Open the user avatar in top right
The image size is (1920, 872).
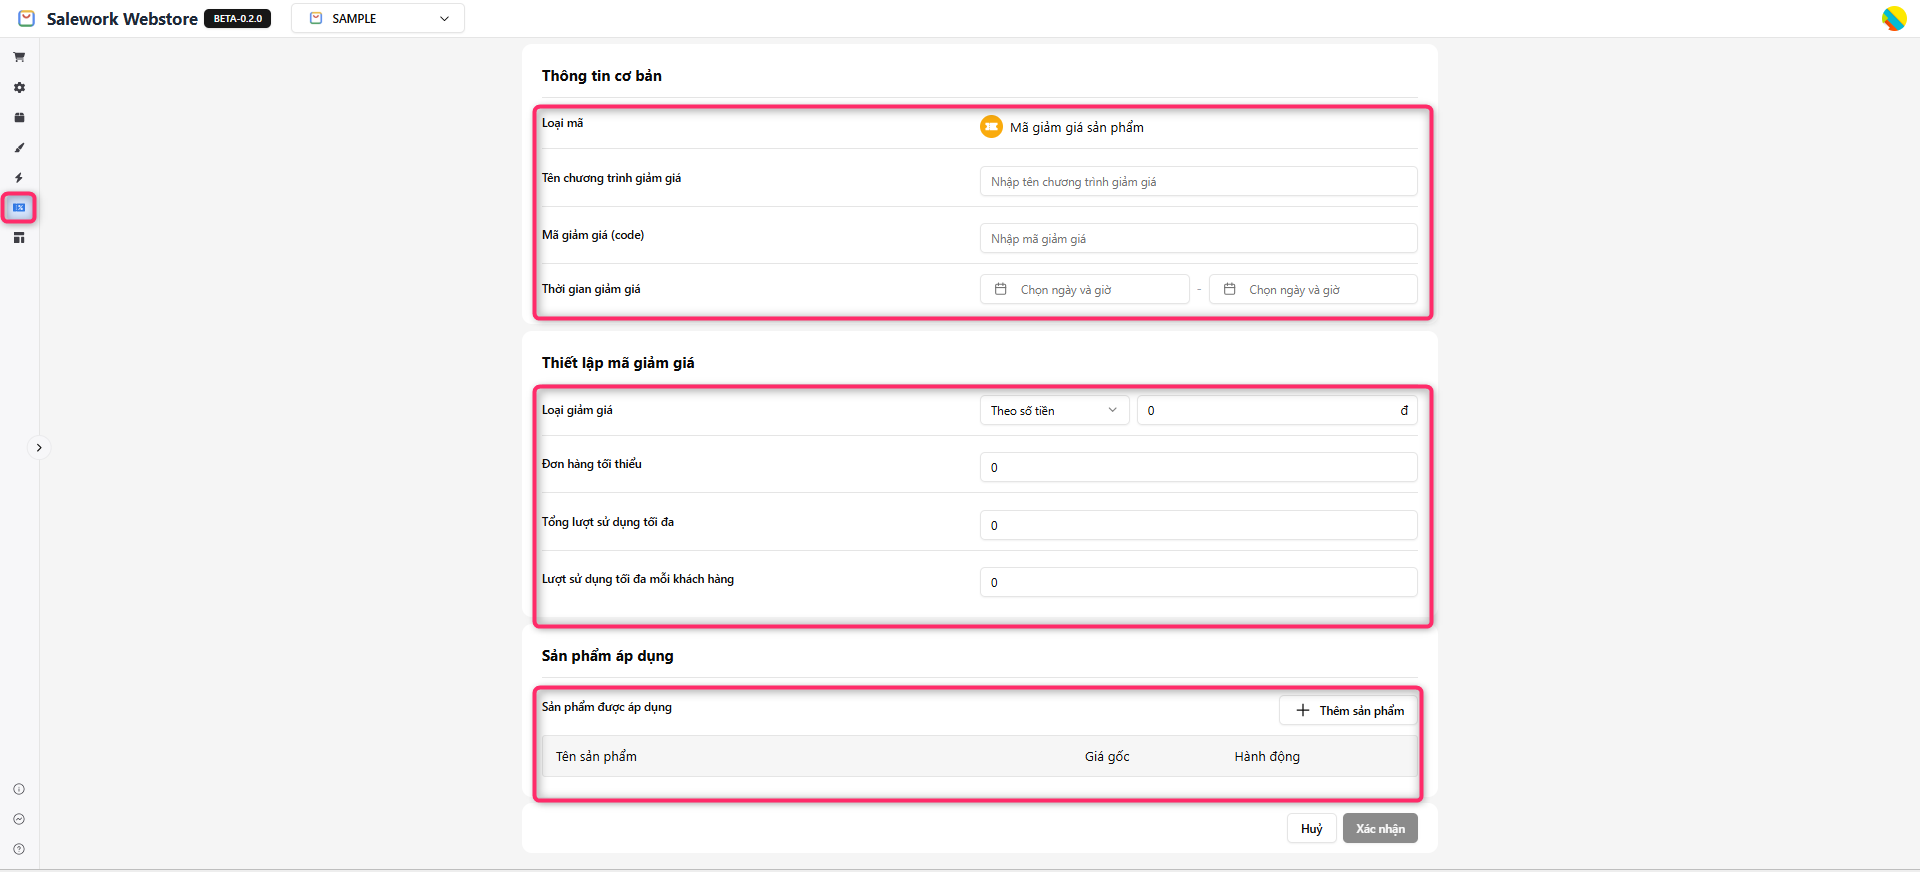pos(1893,19)
